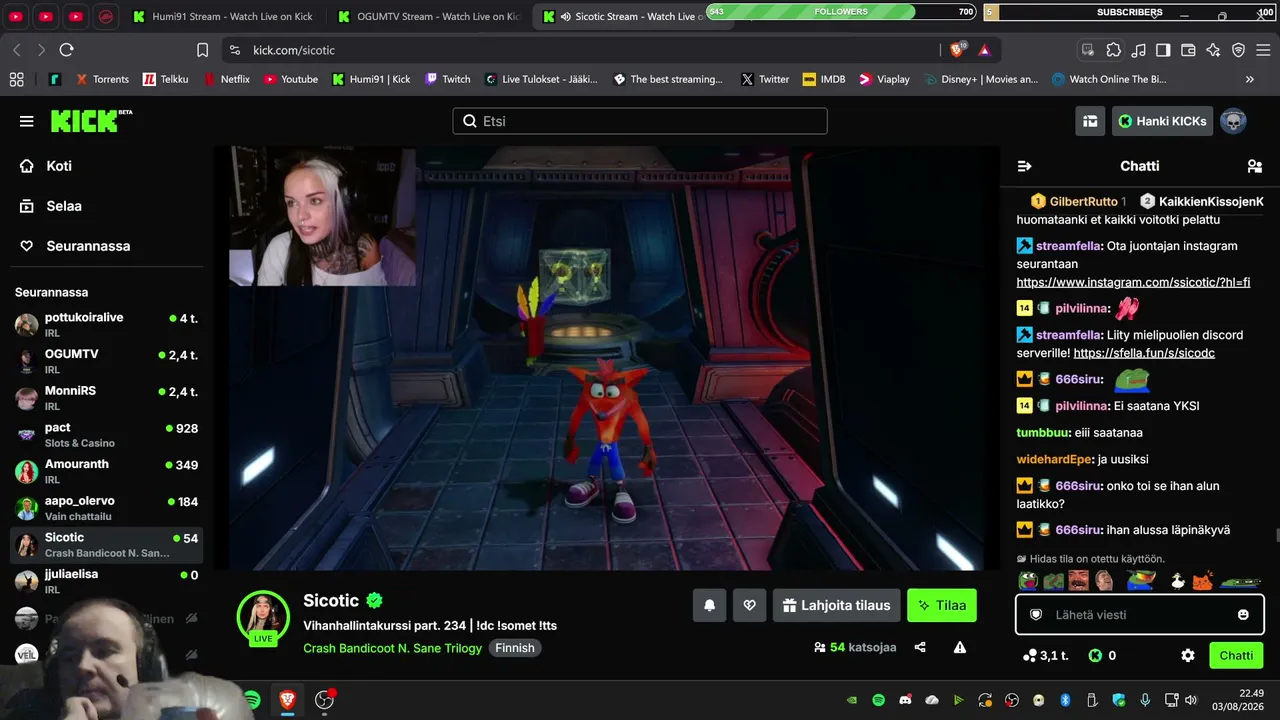Toggle the browser sidebar panel
1280x720 pixels.
1163,50
